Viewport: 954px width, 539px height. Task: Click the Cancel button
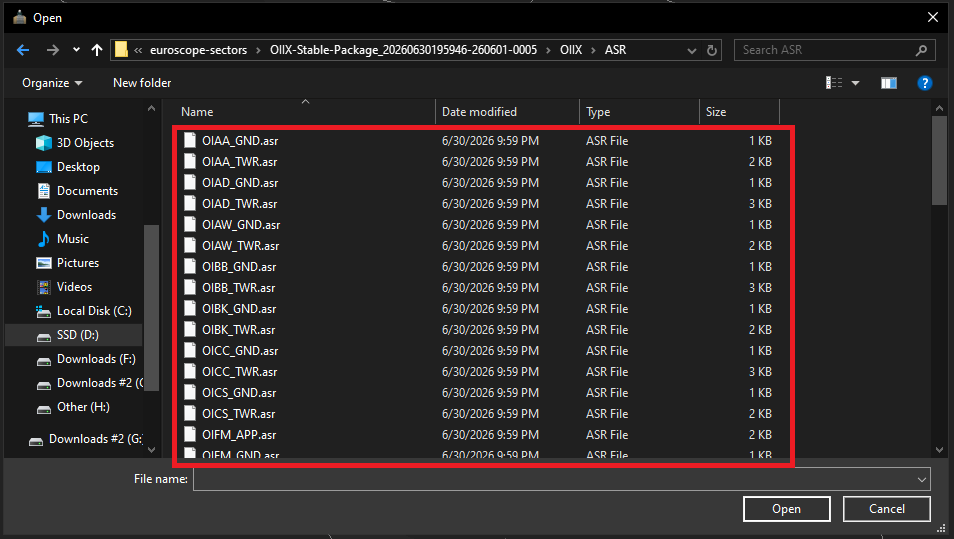(886, 509)
